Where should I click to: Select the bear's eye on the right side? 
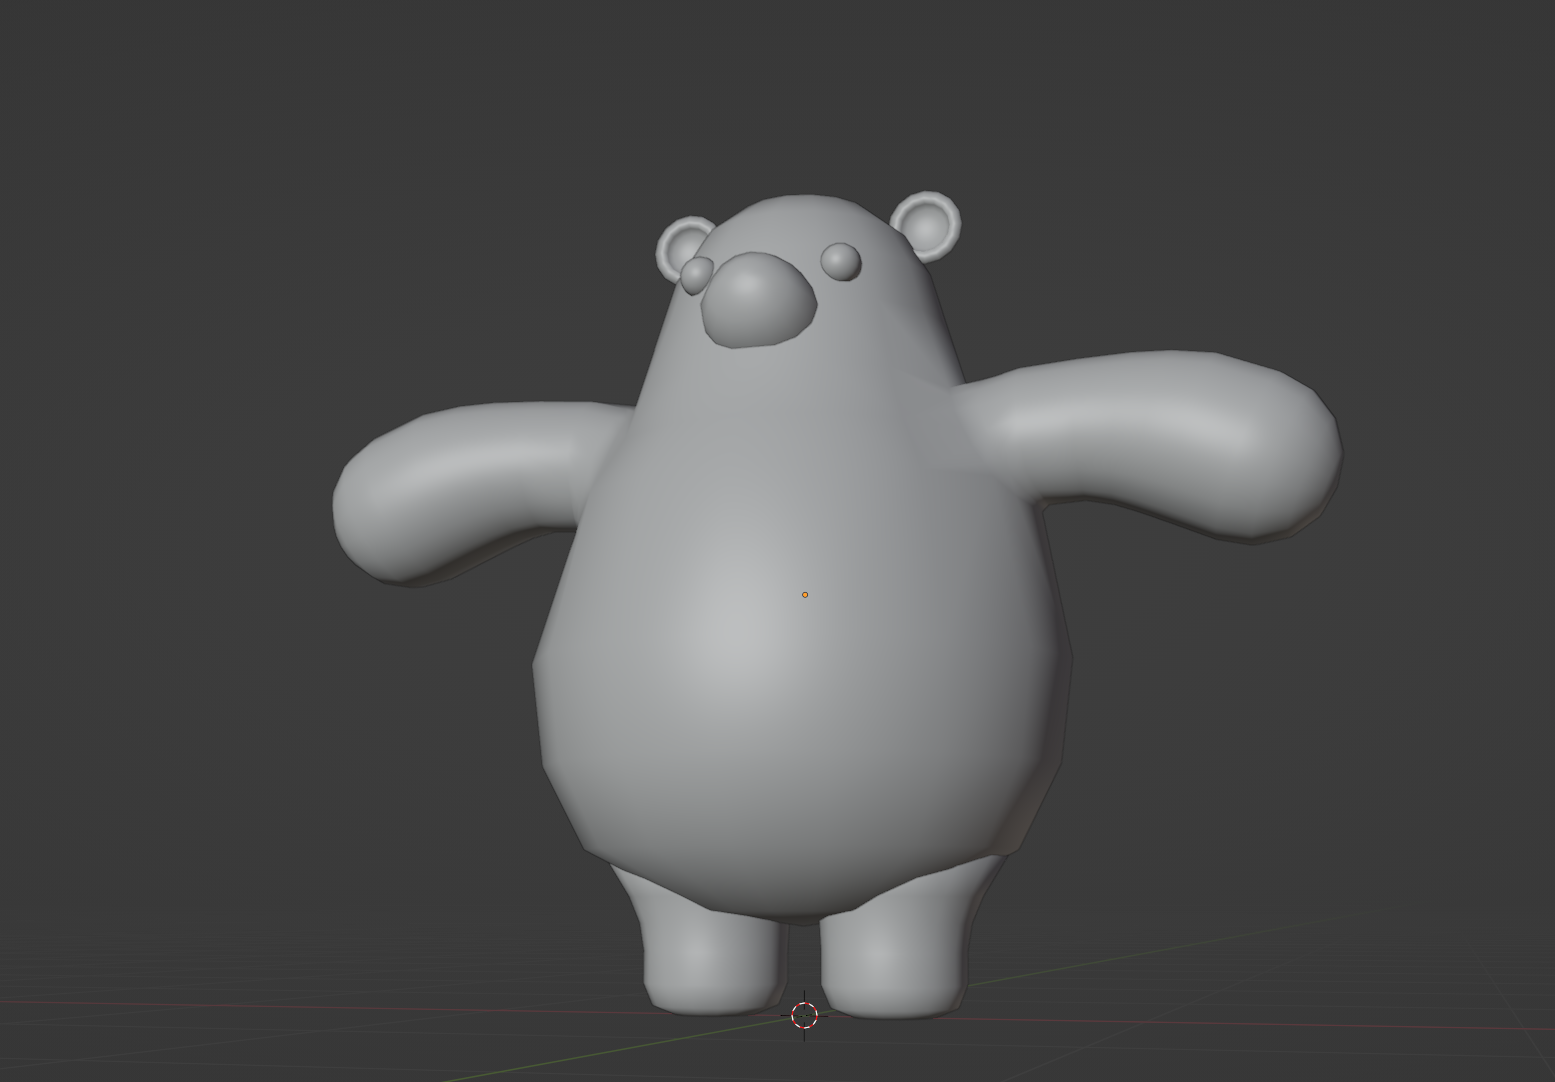[841, 262]
